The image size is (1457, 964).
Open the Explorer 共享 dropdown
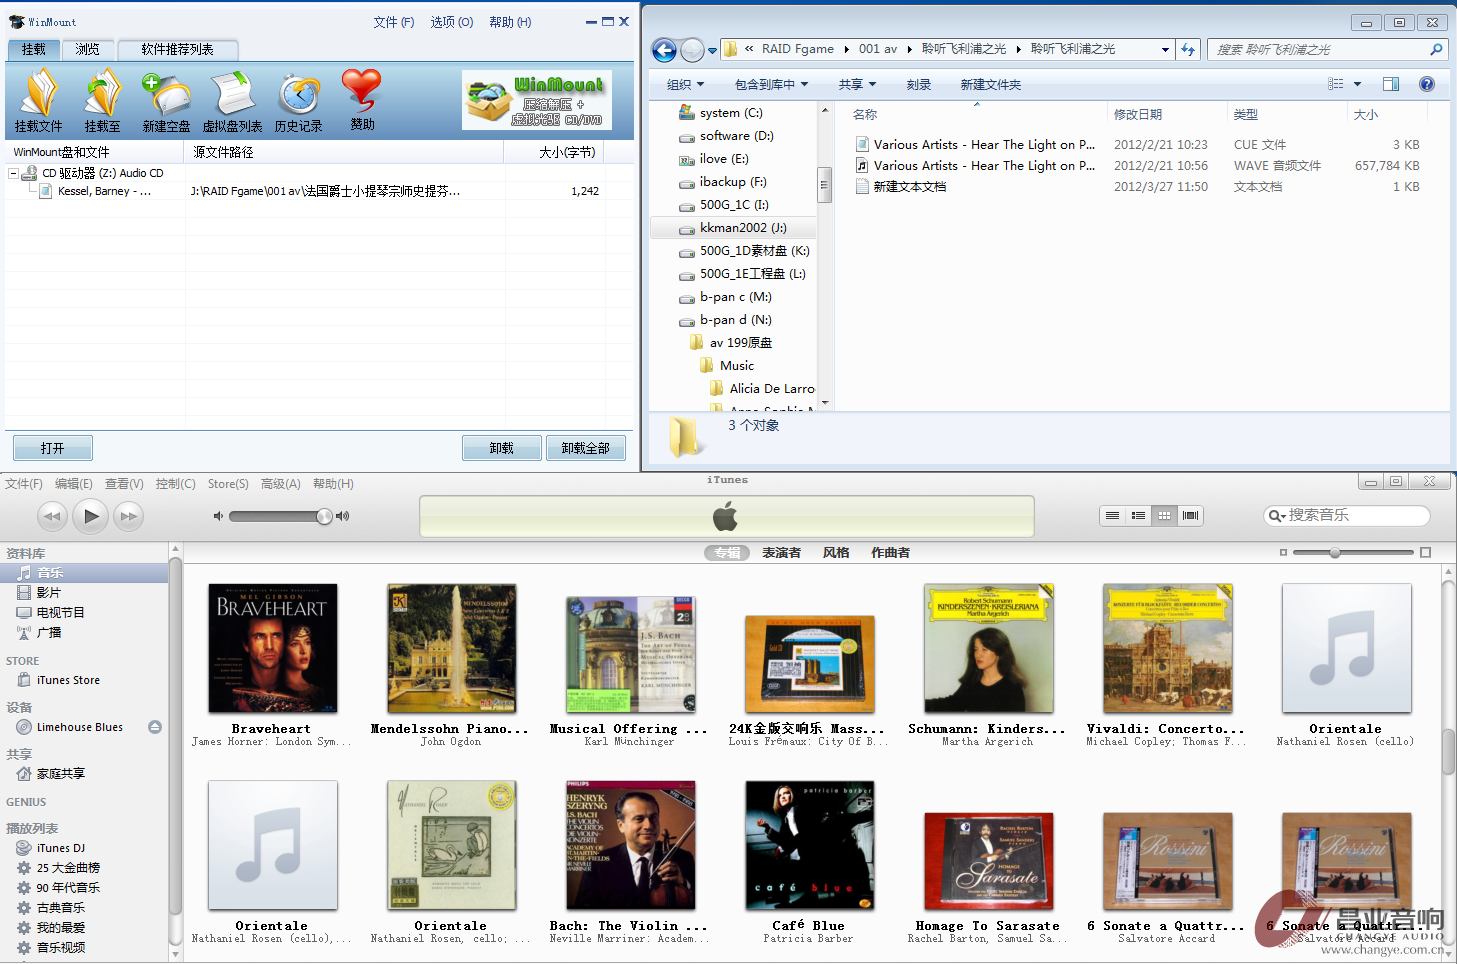[x=857, y=85]
